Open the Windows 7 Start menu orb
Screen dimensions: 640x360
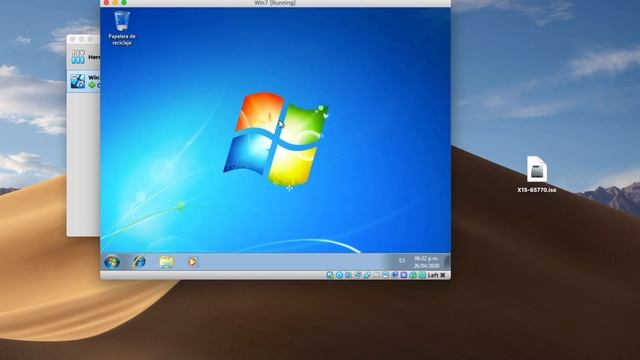(x=112, y=262)
